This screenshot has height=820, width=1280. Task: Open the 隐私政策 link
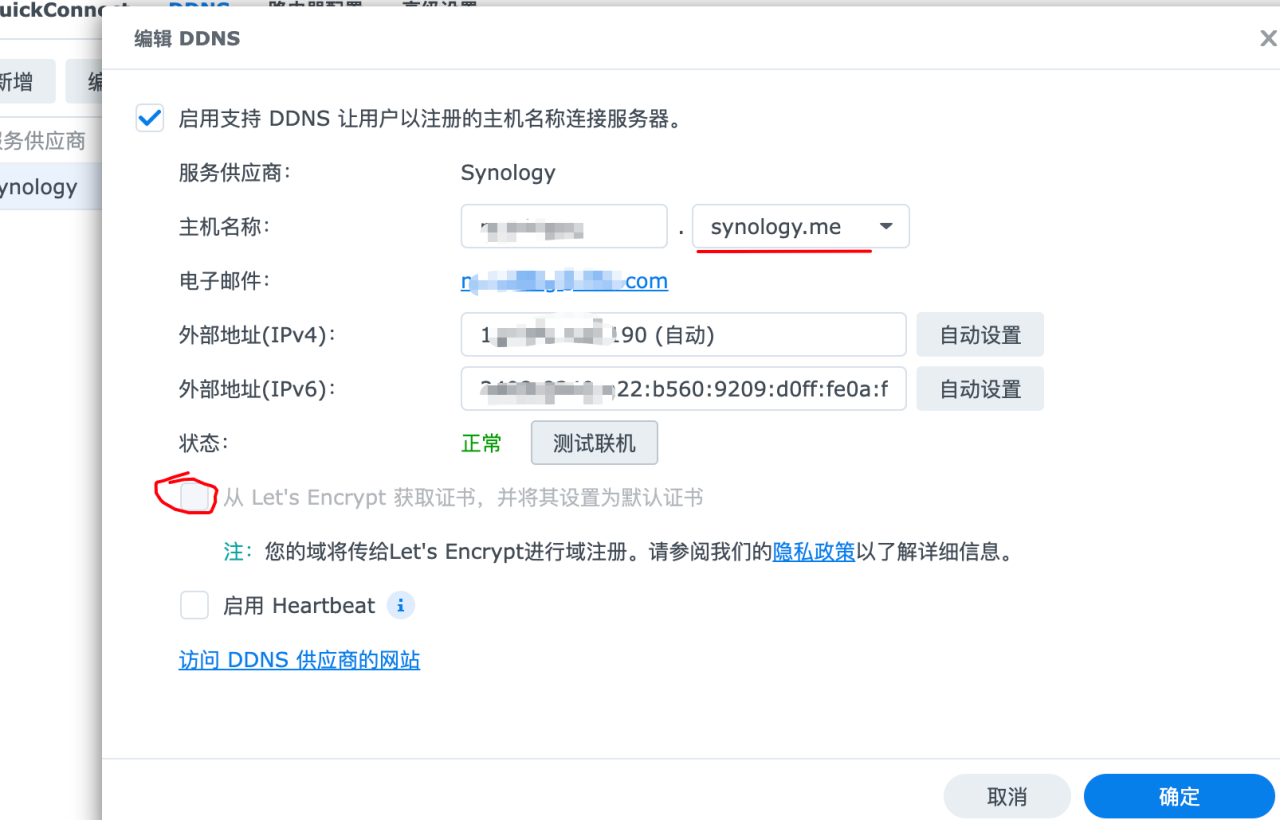click(814, 551)
